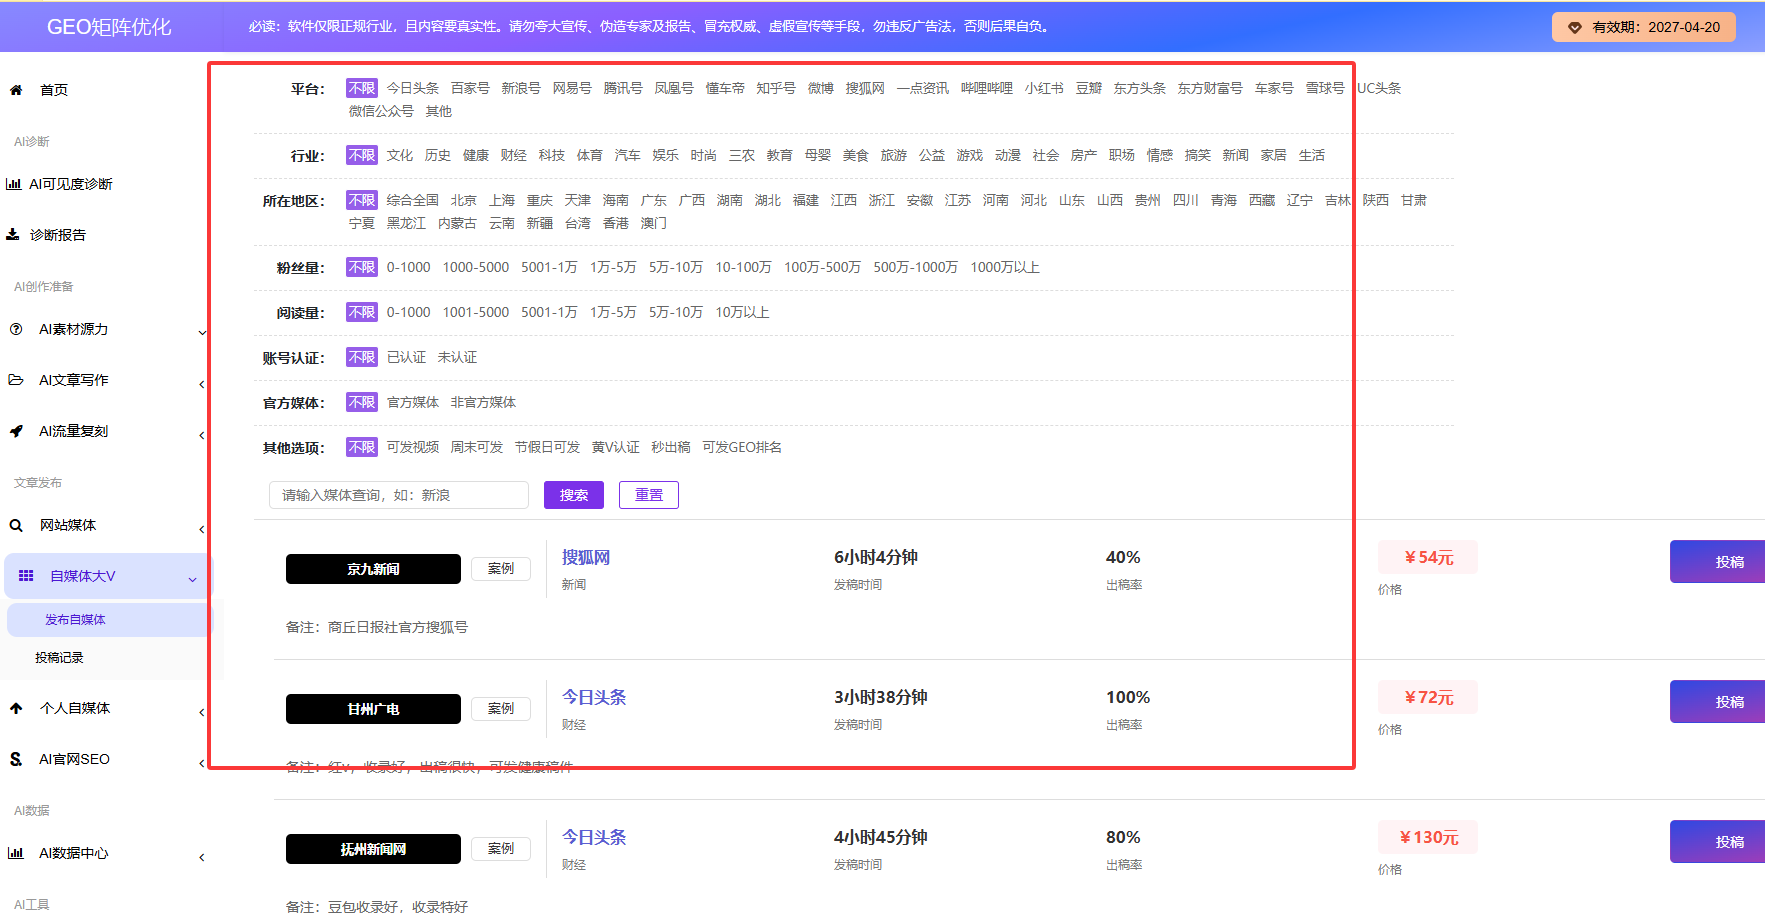The width and height of the screenshot is (1765, 913).
Task: Click 投稿 for the 甘州广电 row
Action: [x=1718, y=702]
